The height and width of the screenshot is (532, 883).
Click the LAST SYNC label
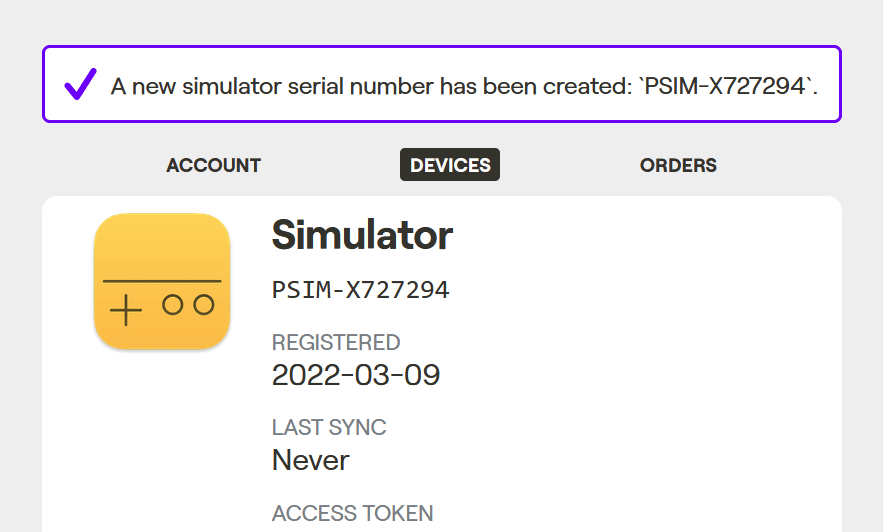coord(329,427)
